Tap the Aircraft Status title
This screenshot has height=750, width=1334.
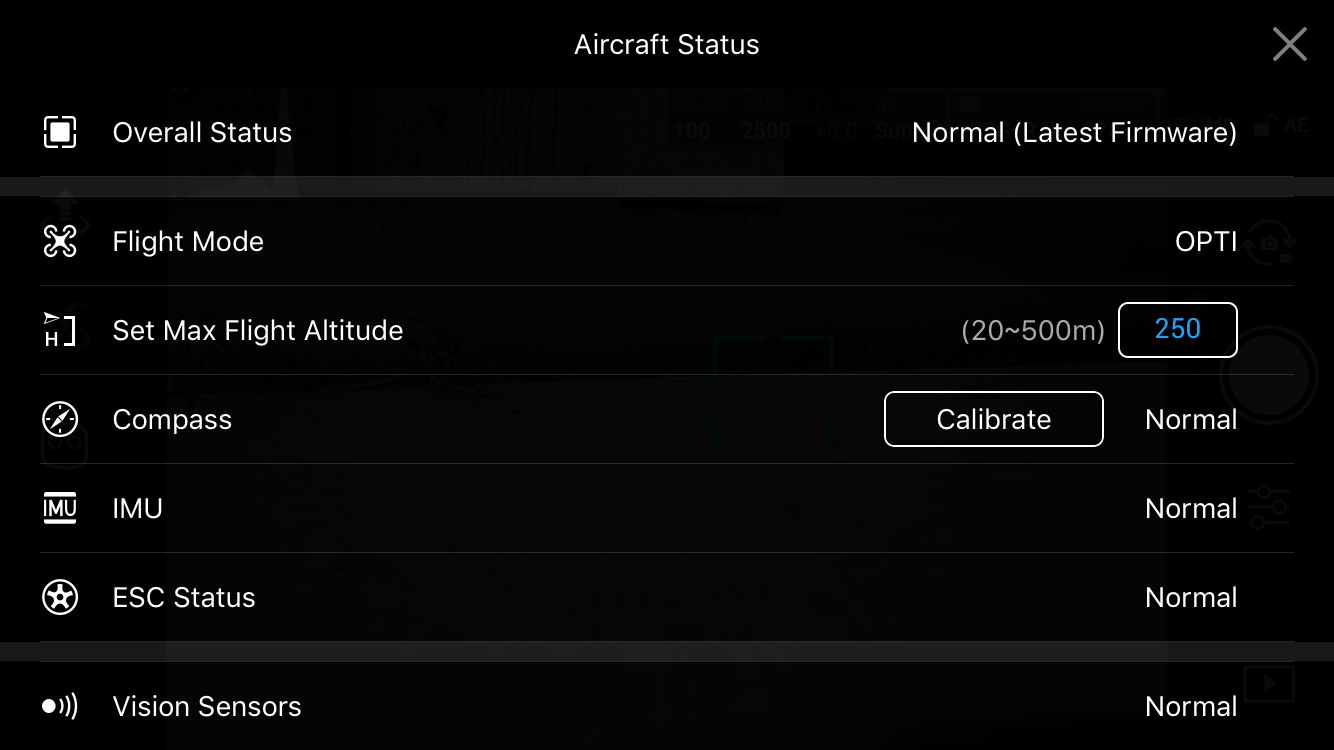coord(667,44)
